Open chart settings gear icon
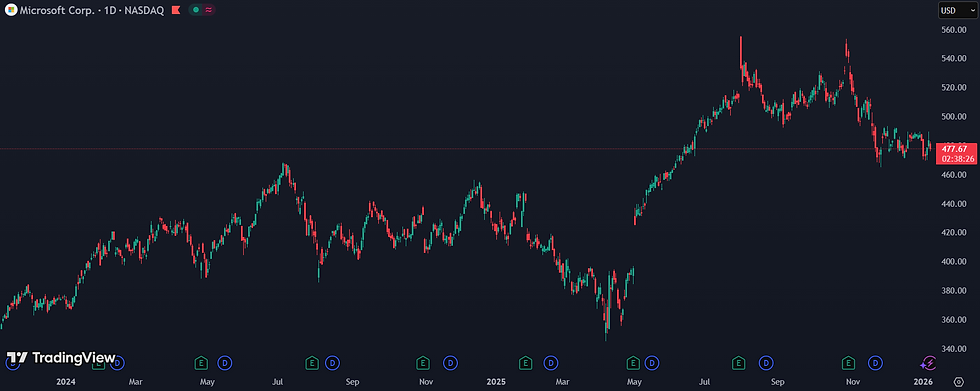Image resolution: width=980 pixels, height=391 pixels. point(959,381)
